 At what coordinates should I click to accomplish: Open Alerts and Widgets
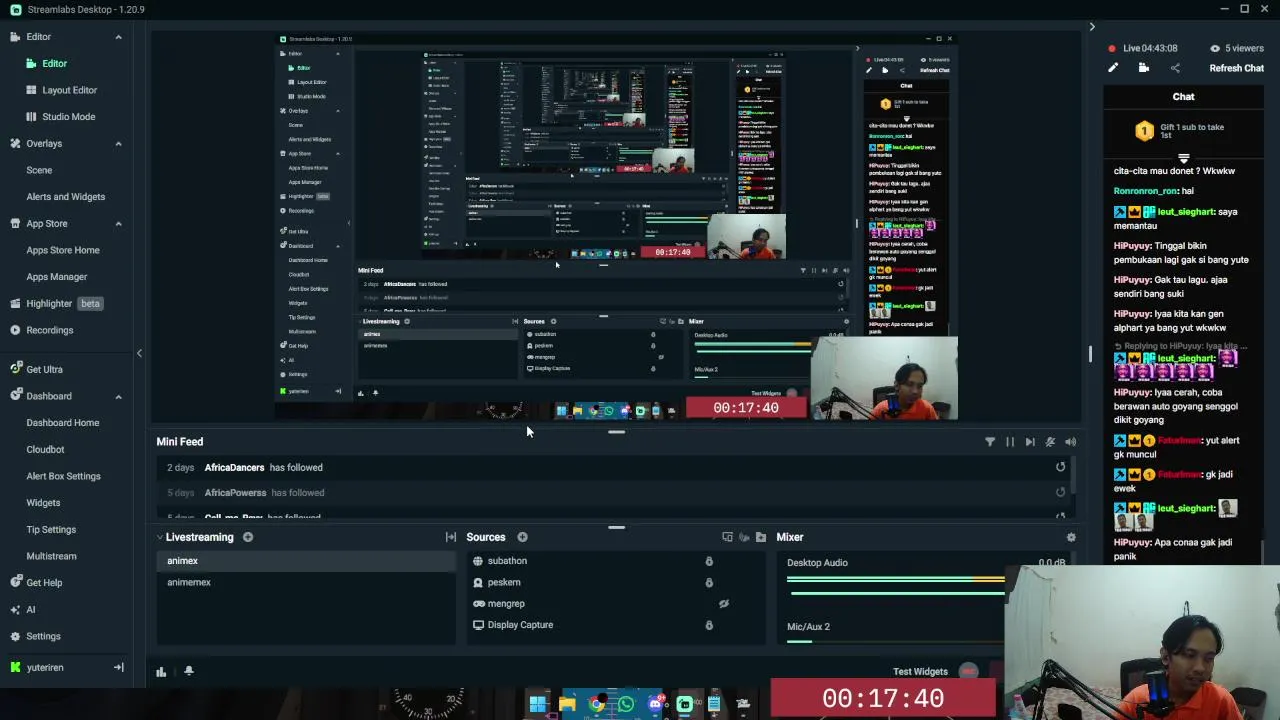[x=65, y=197]
